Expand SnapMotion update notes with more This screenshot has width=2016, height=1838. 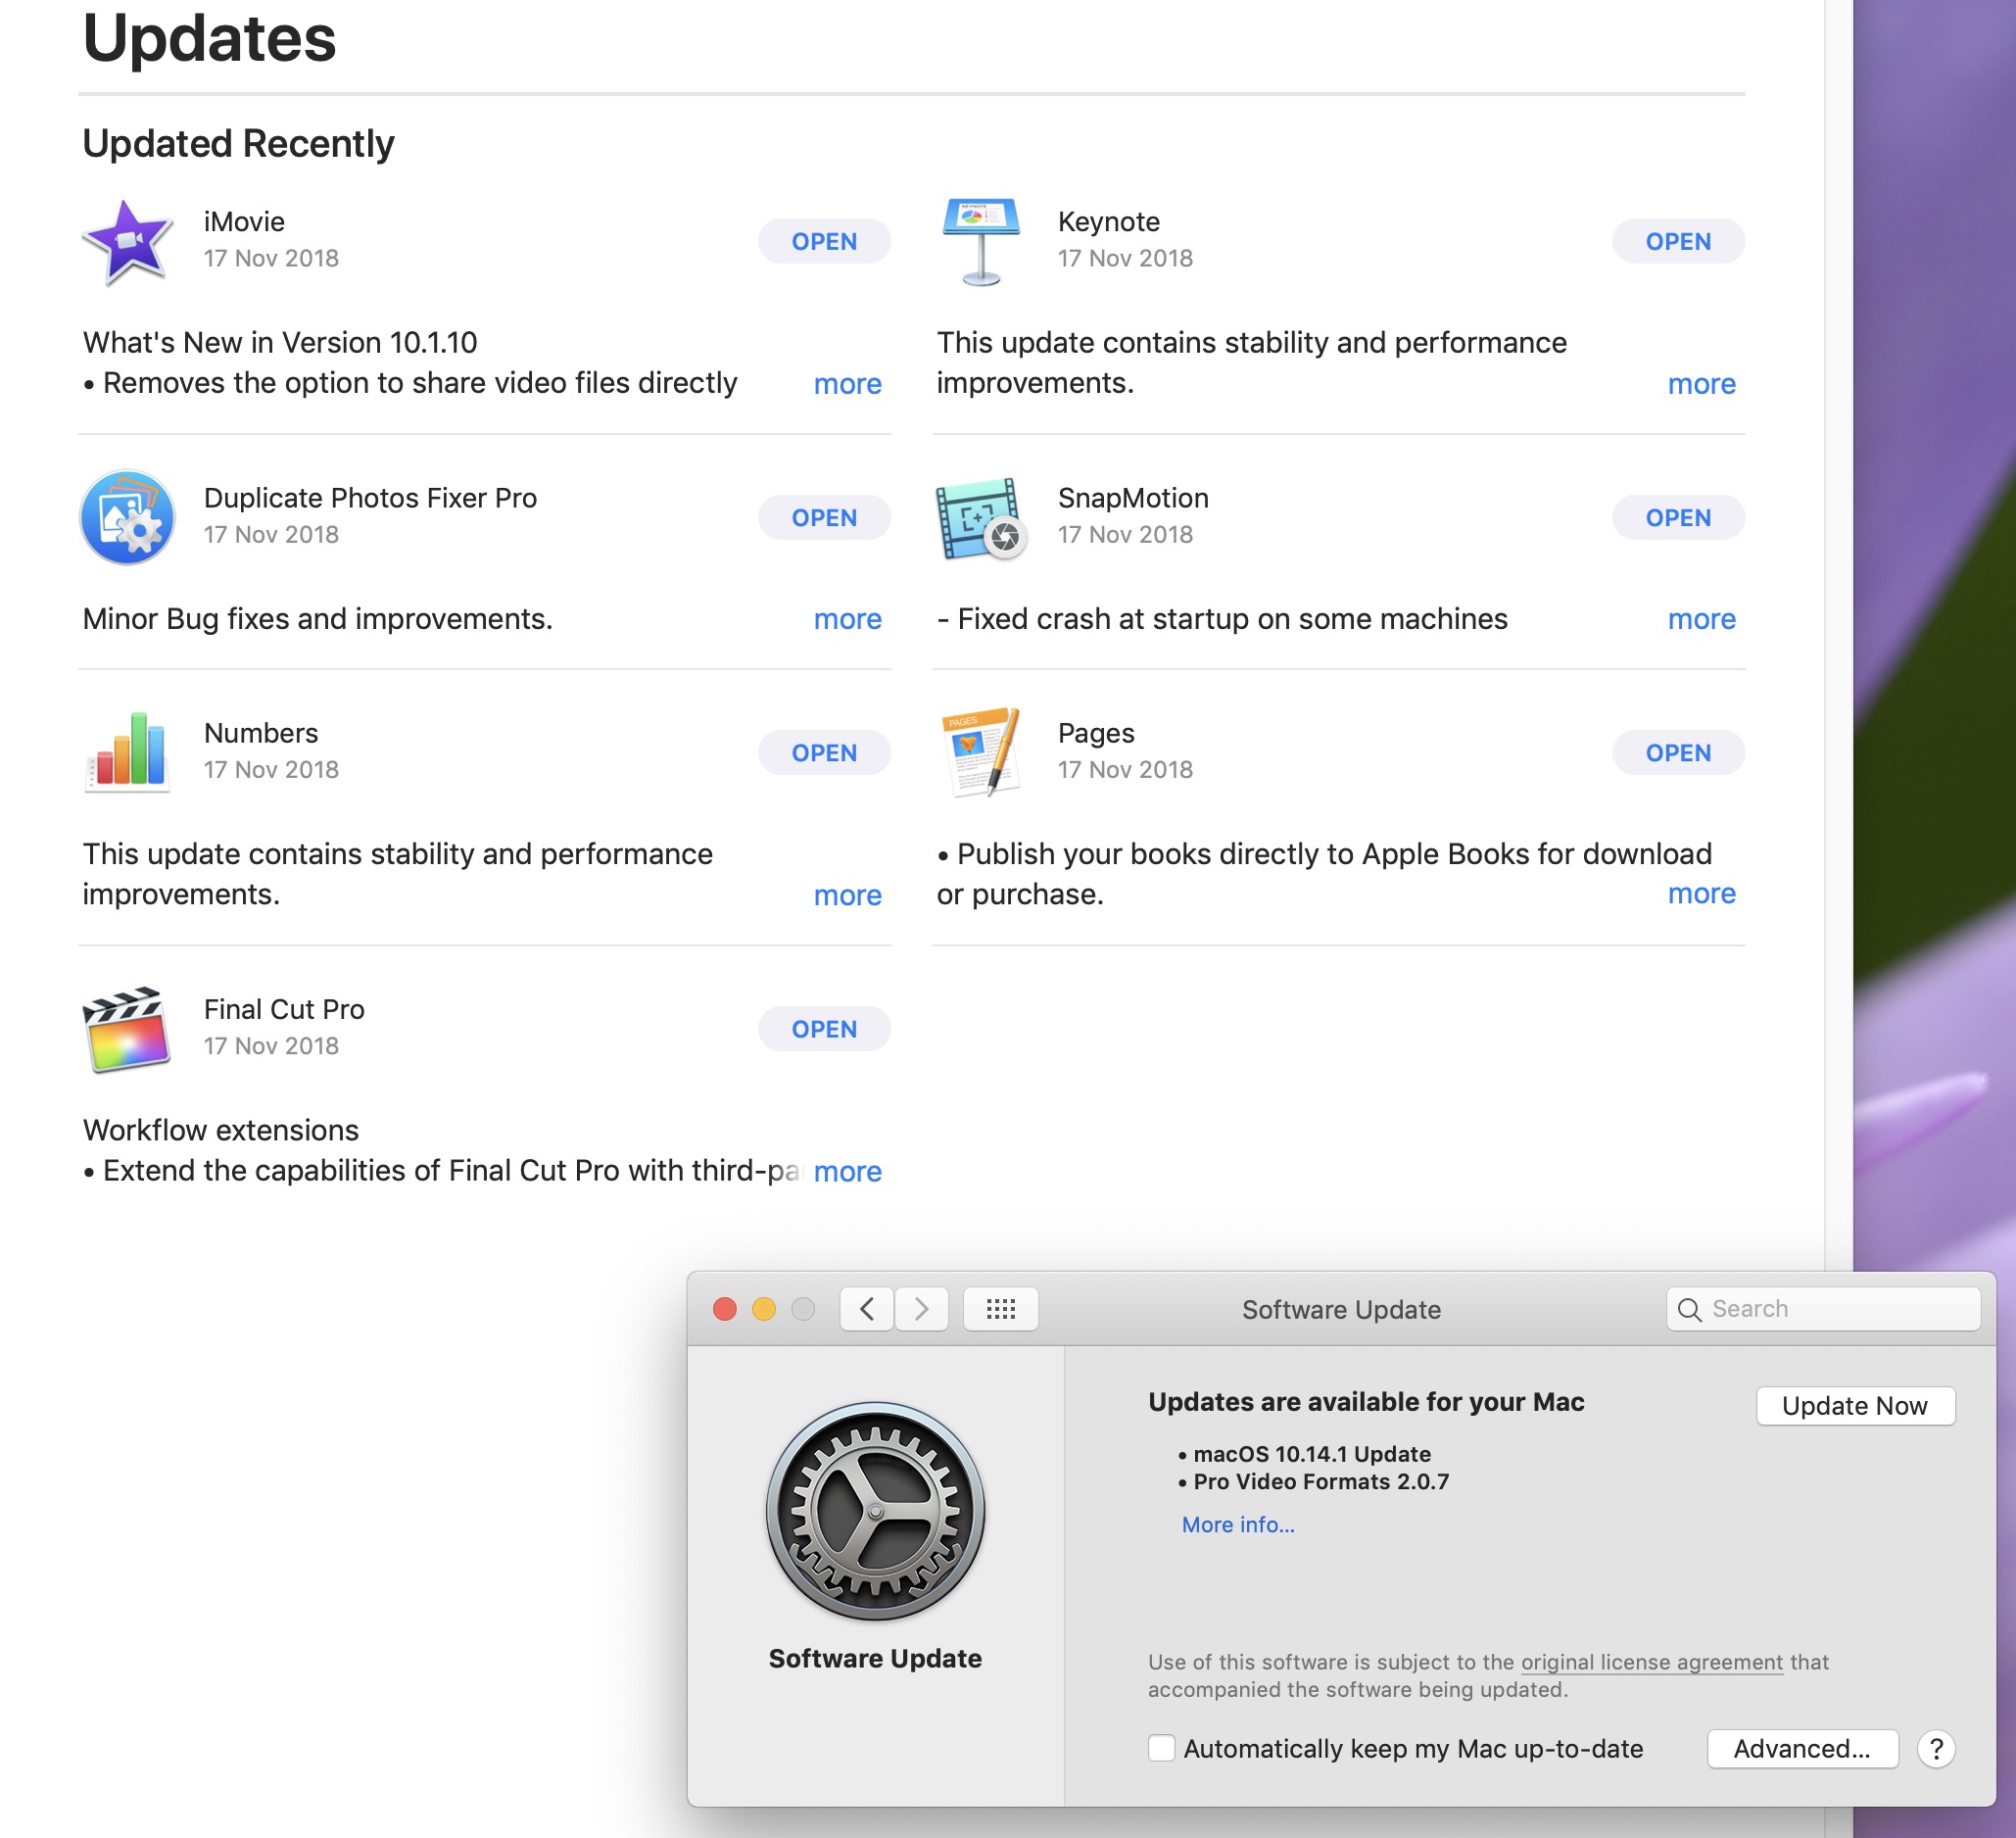point(1701,618)
